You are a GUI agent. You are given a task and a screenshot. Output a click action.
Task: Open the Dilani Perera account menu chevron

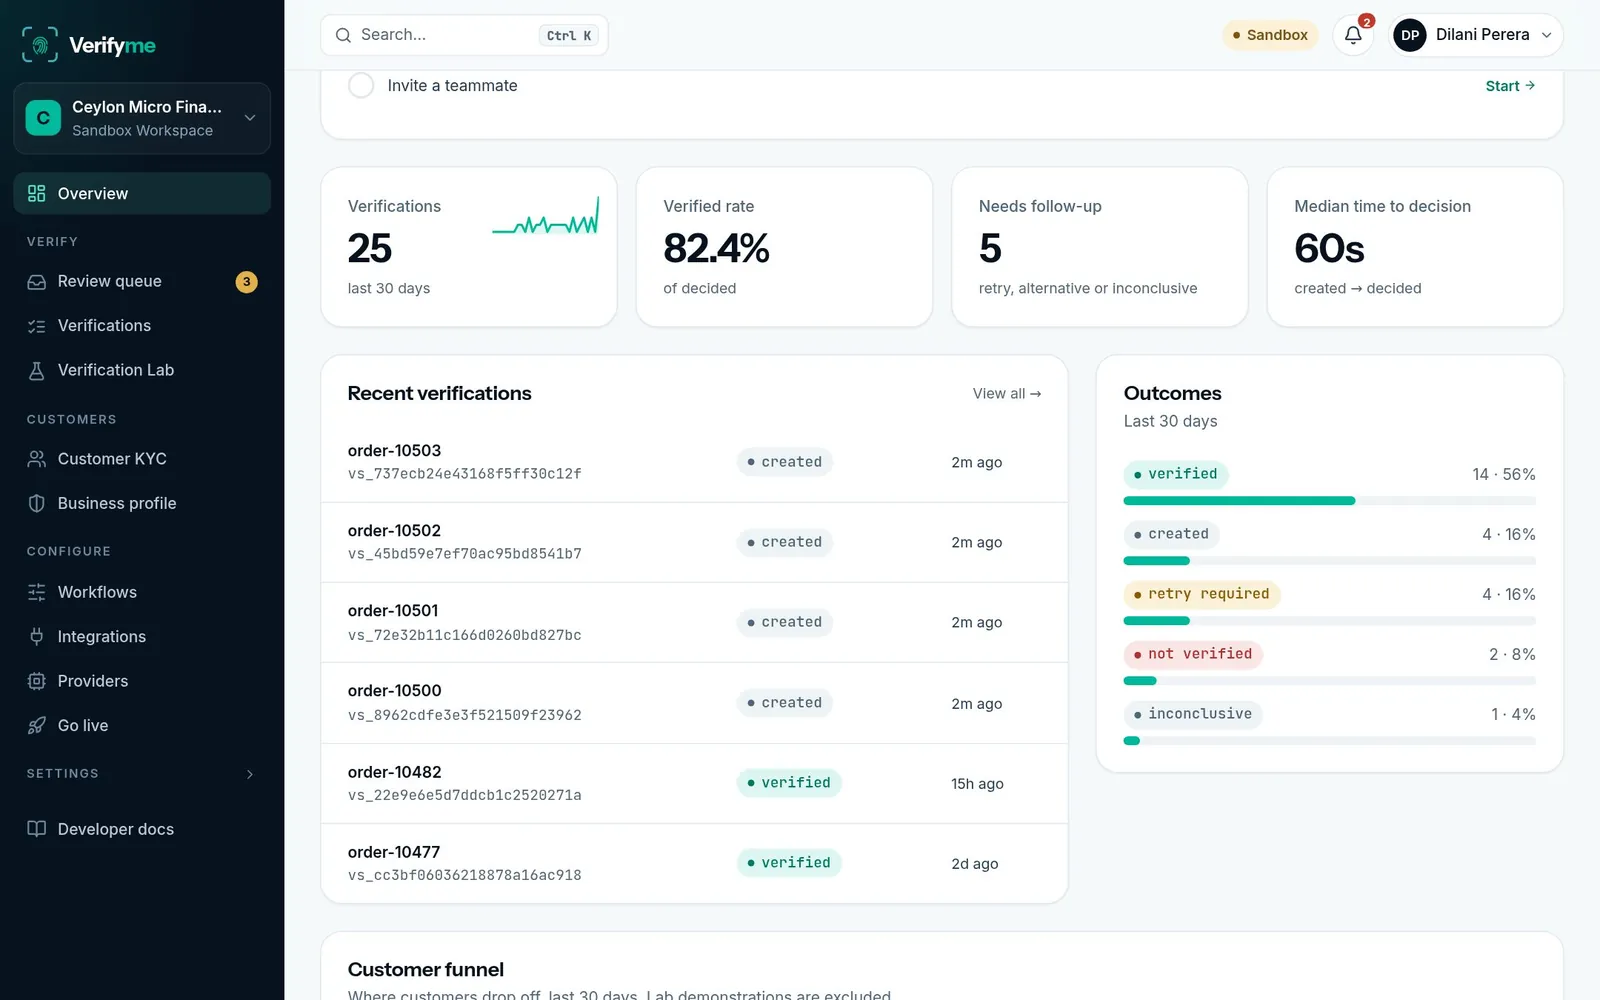pos(1546,35)
